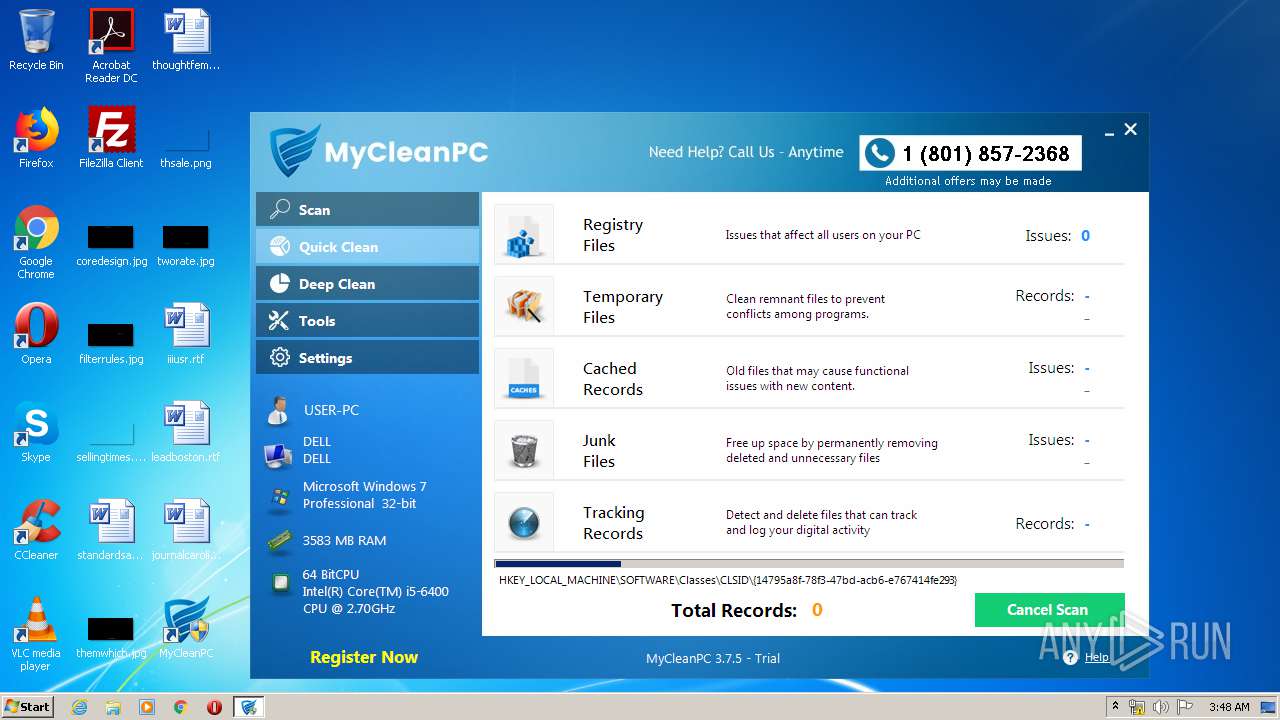The height and width of the screenshot is (720, 1280).
Task: Show hidden system tray icons
Action: tap(1115, 707)
